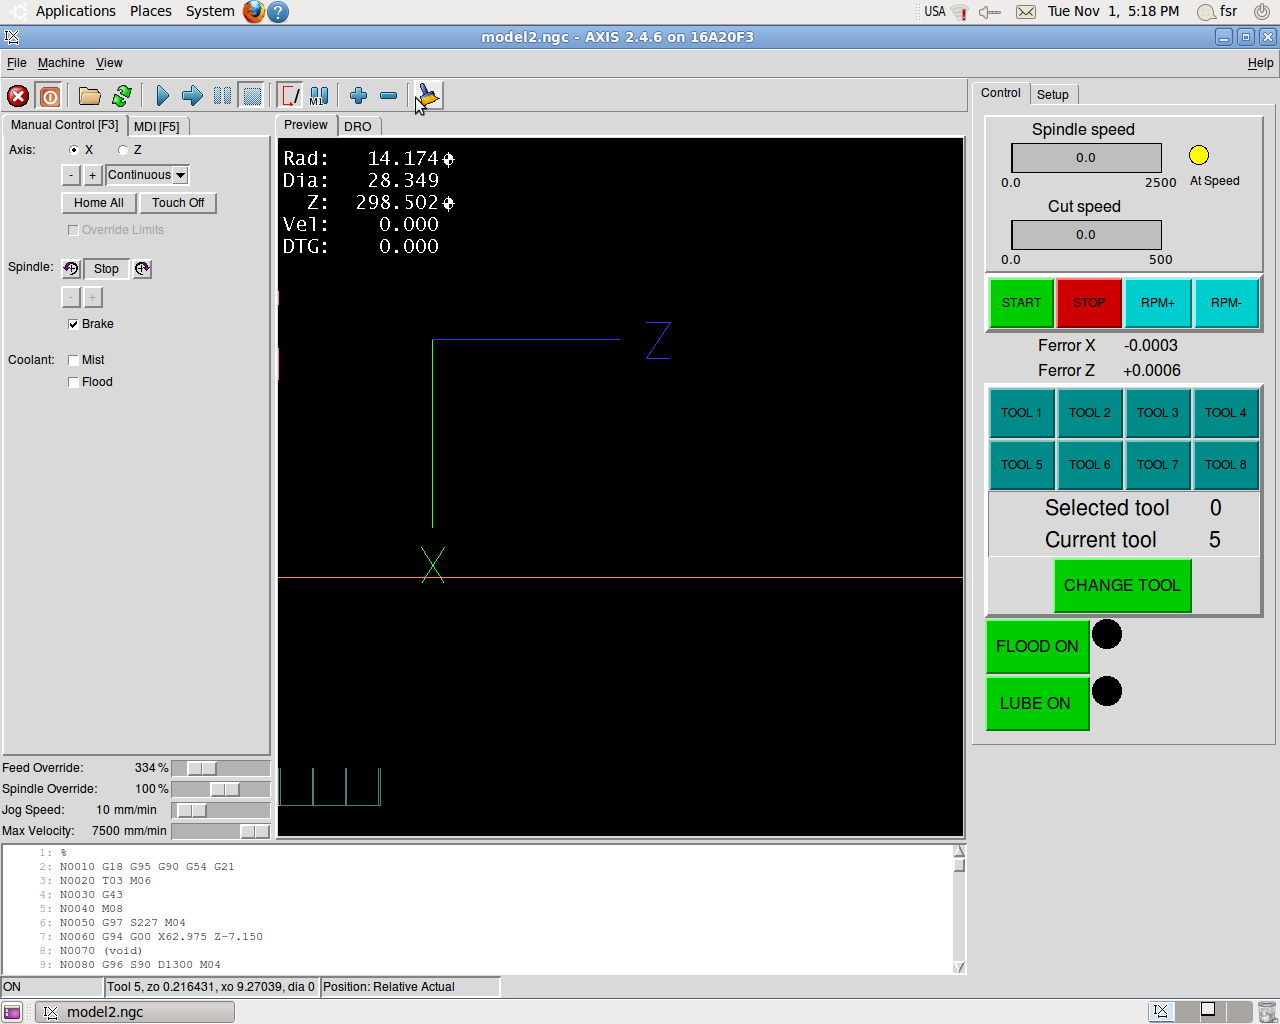Open the Applications menu in top panel
Screen dimensions: 1280x1024
75,11
